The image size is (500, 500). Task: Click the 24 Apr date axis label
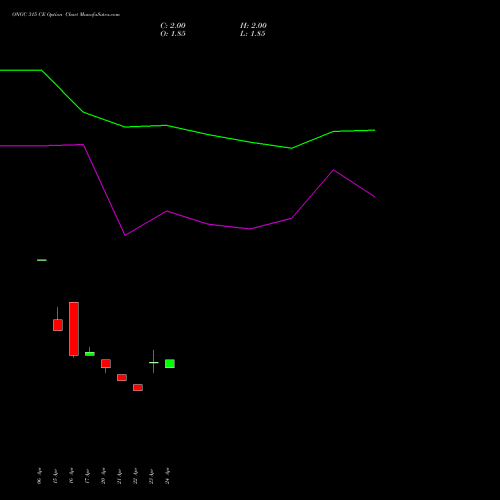[x=167, y=476]
